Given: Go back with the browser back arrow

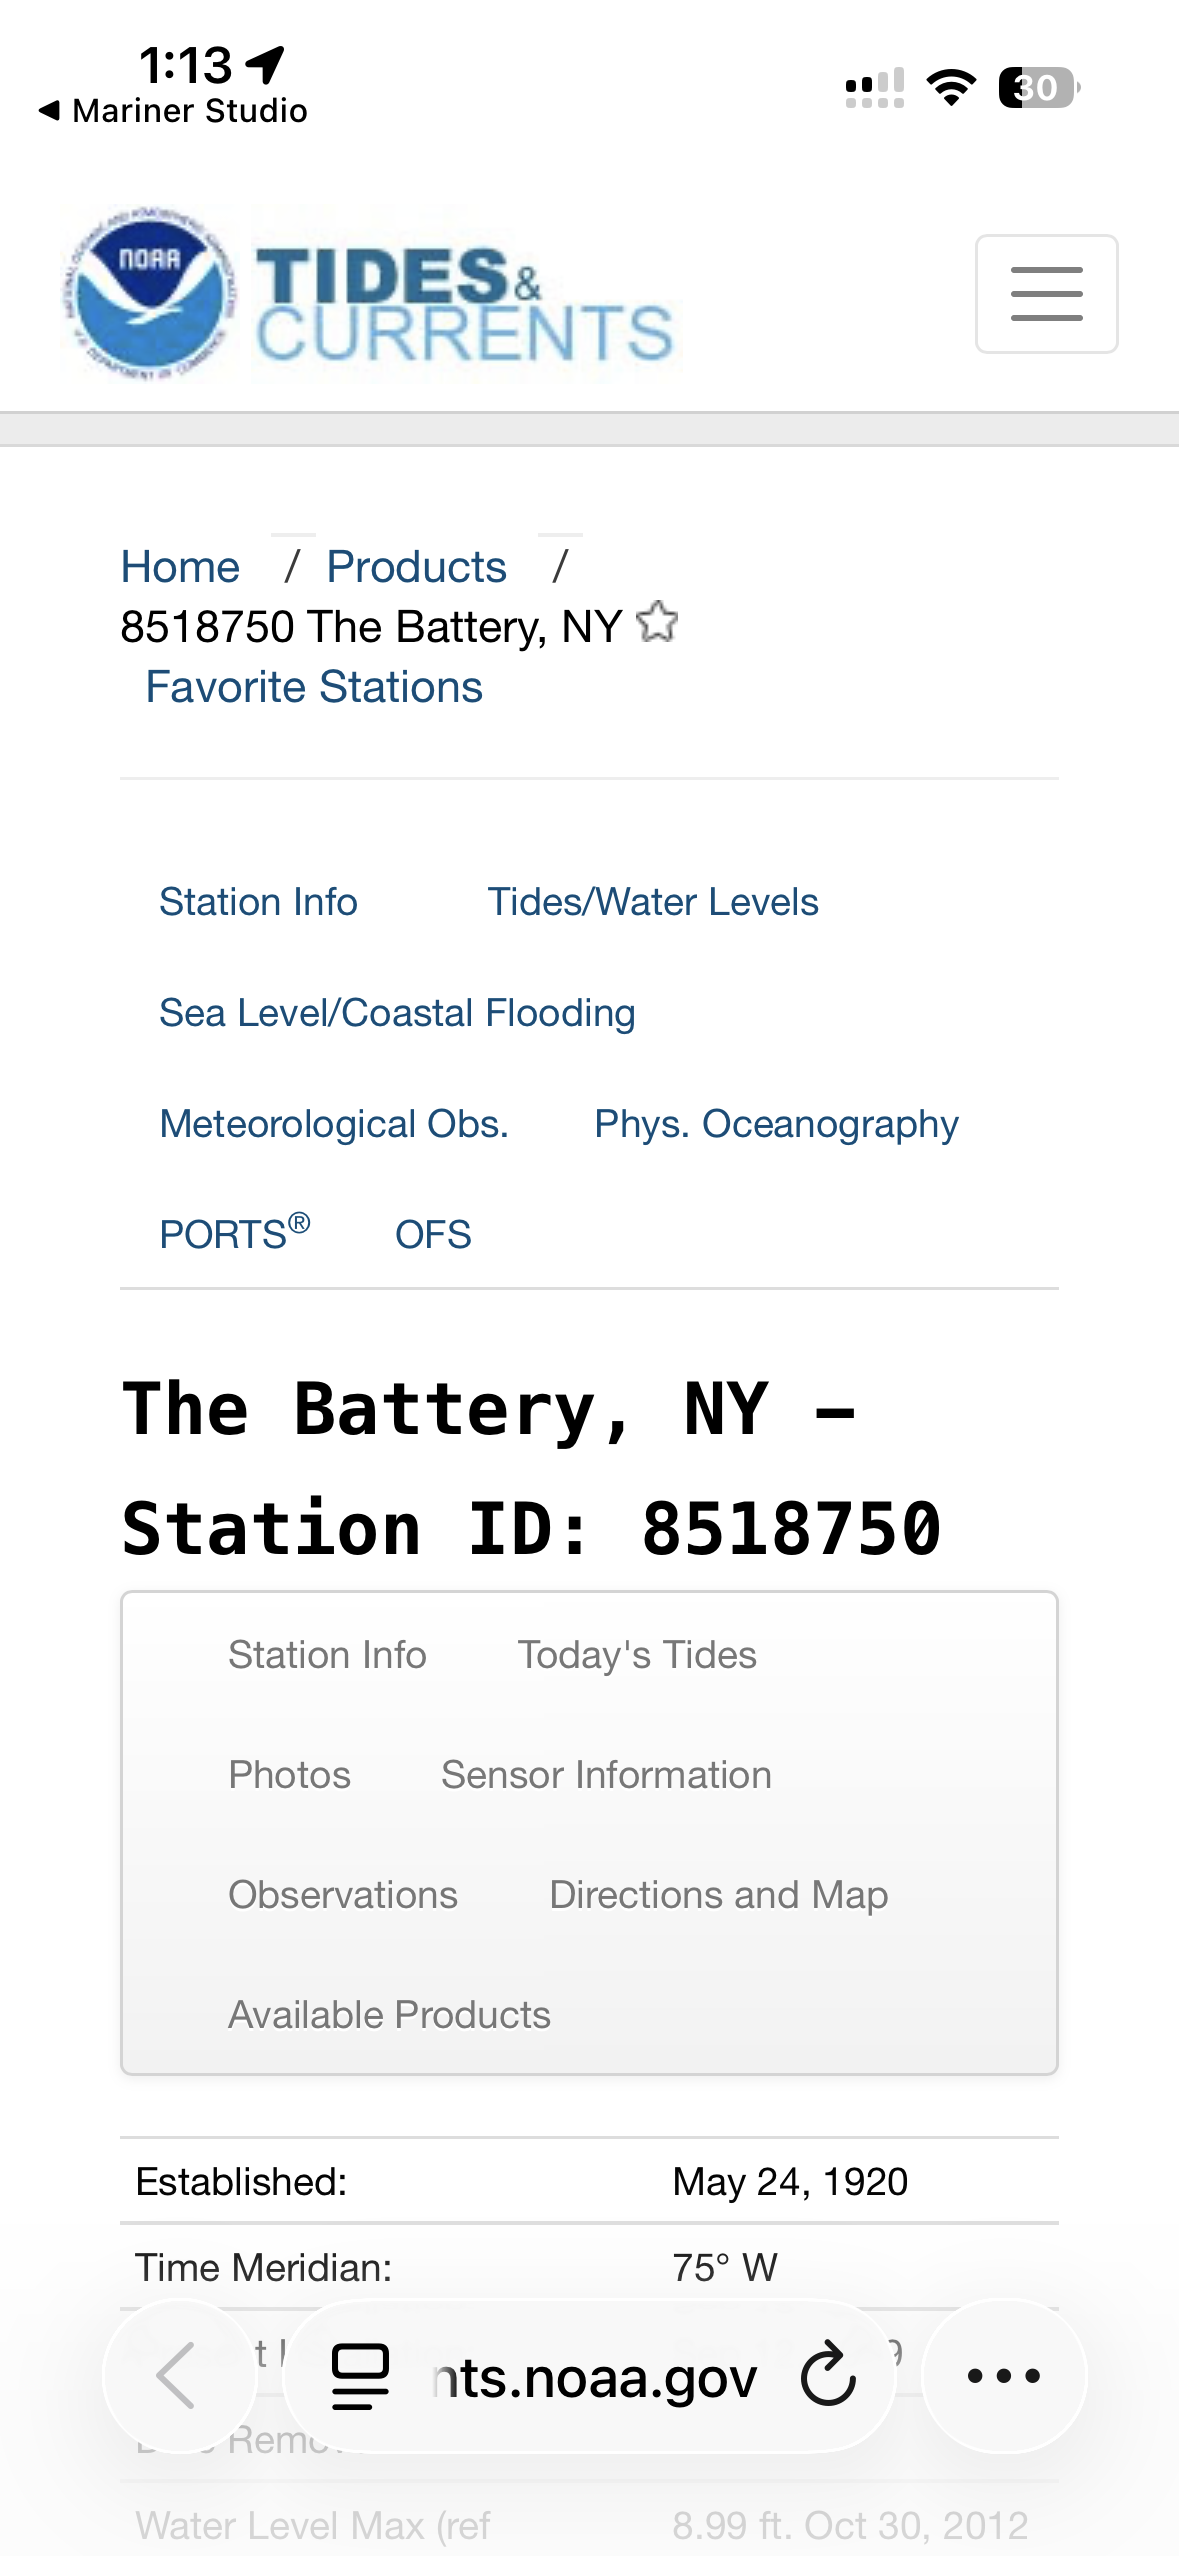Looking at the screenshot, I should 179,2375.
